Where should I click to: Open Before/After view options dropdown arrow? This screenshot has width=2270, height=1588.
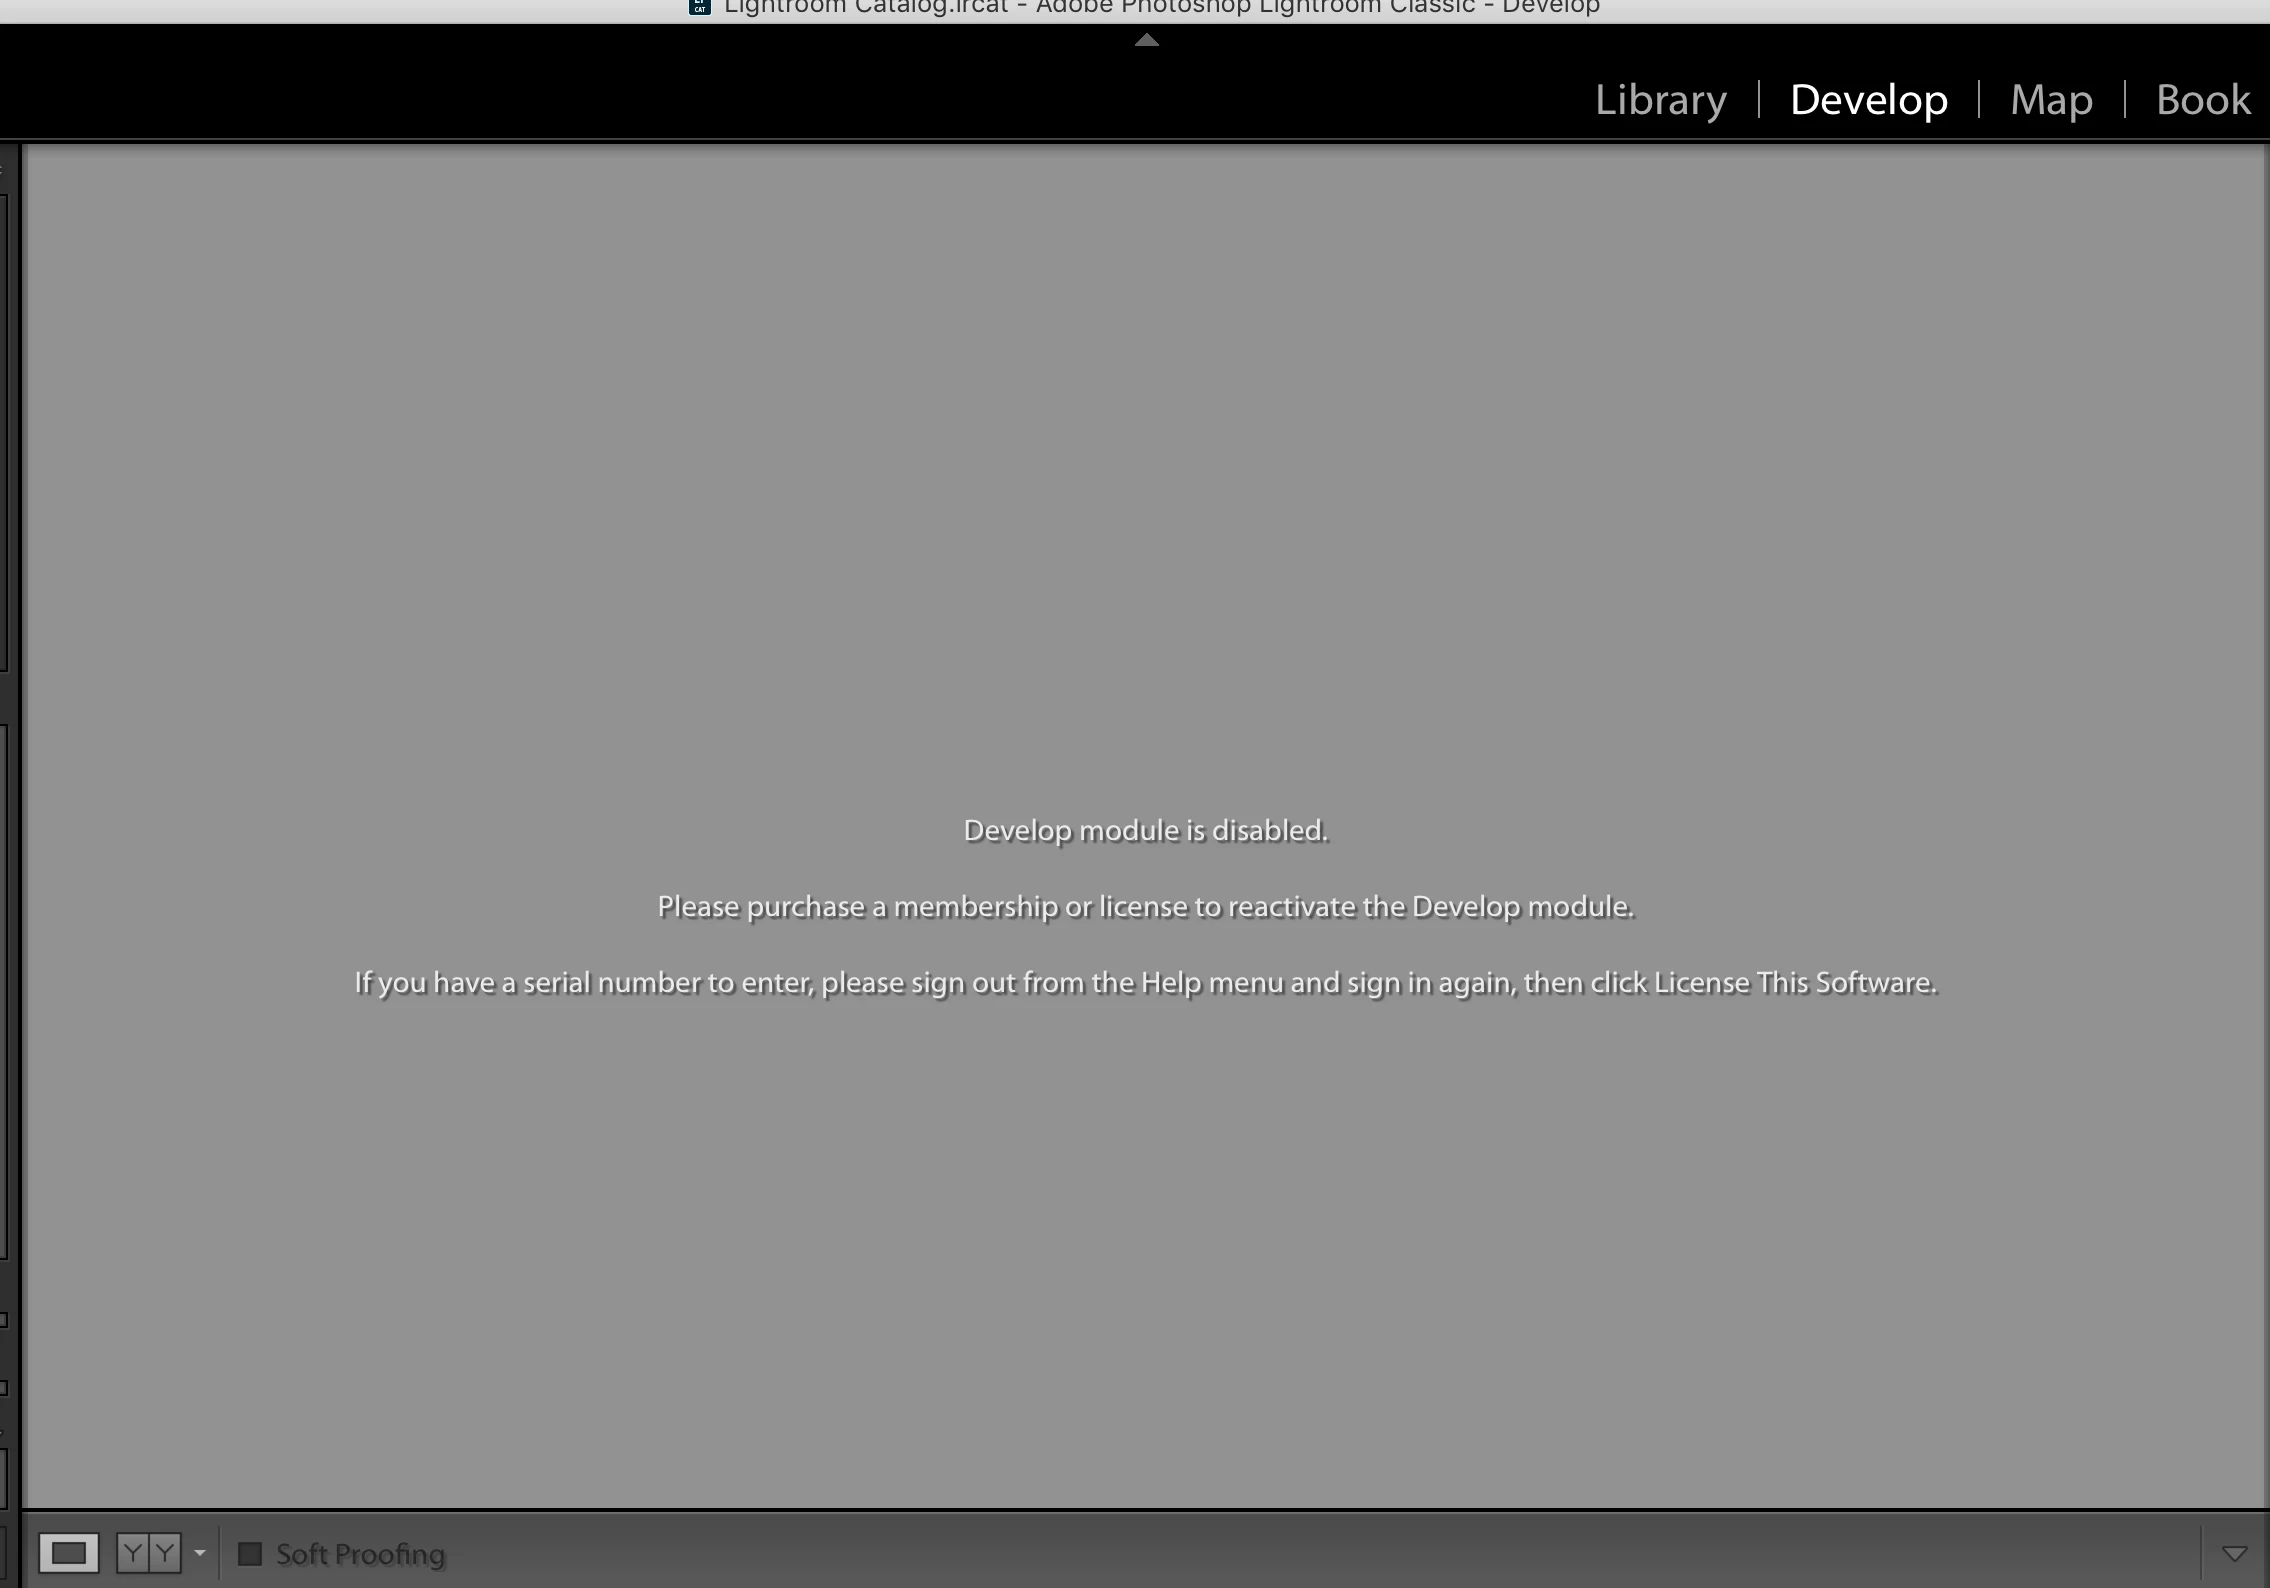click(200, 1553)
